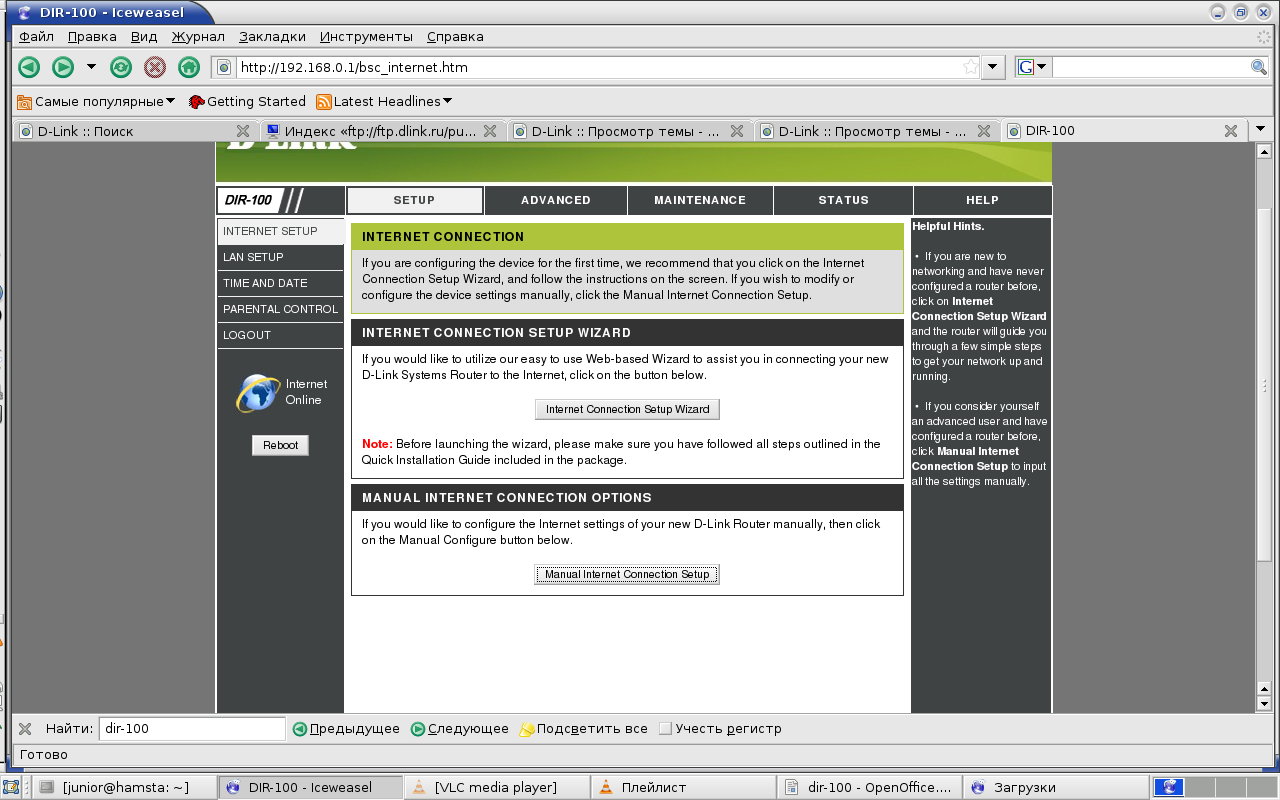This screenshot has height=800, width=1280.
Task: Focus the Найти find text field
Action: point(192,729)
